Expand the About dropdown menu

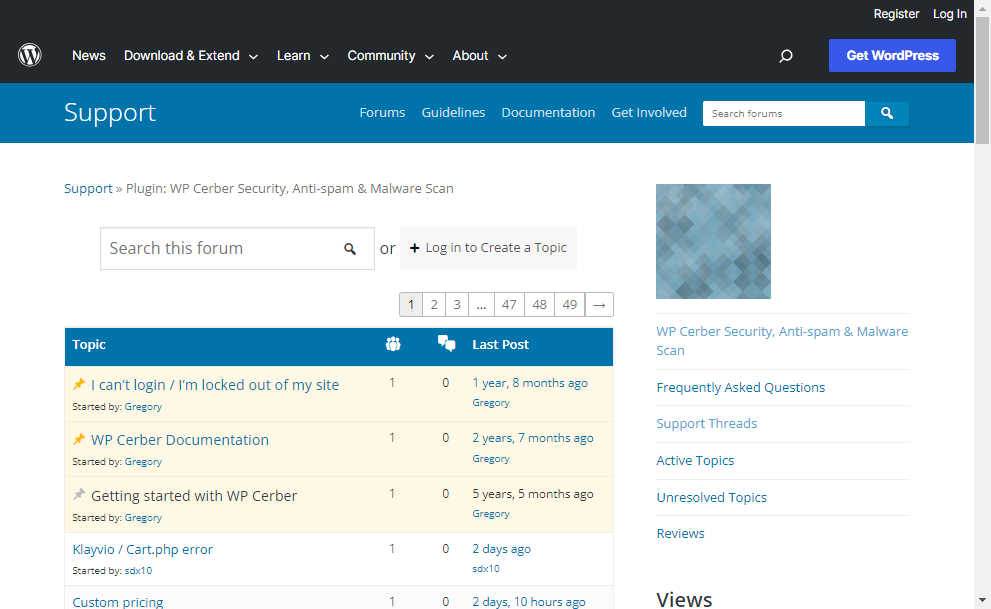click(480, 56)
